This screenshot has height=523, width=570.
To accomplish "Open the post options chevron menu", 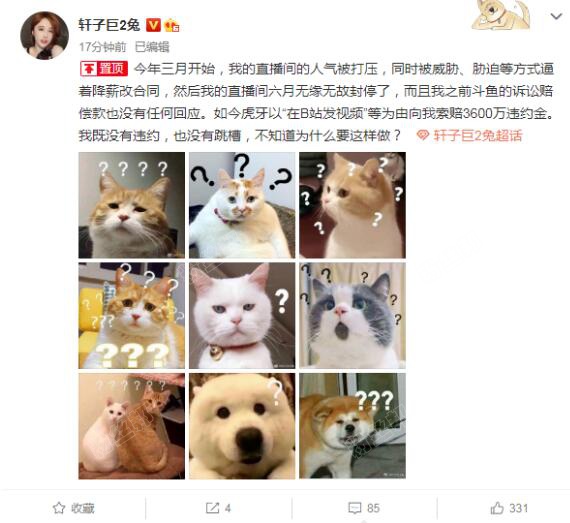I will coord(556,16).
